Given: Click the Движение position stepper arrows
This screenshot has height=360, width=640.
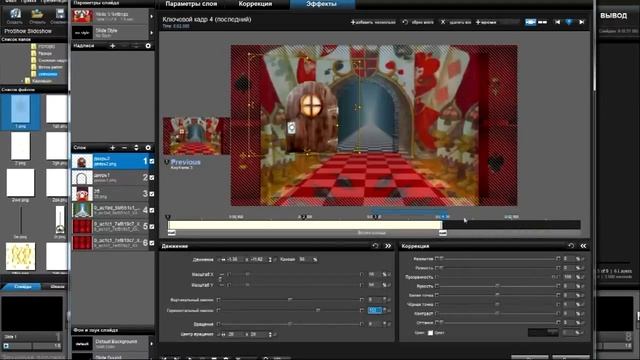Looking at the screenshot, I should (270, 260).
